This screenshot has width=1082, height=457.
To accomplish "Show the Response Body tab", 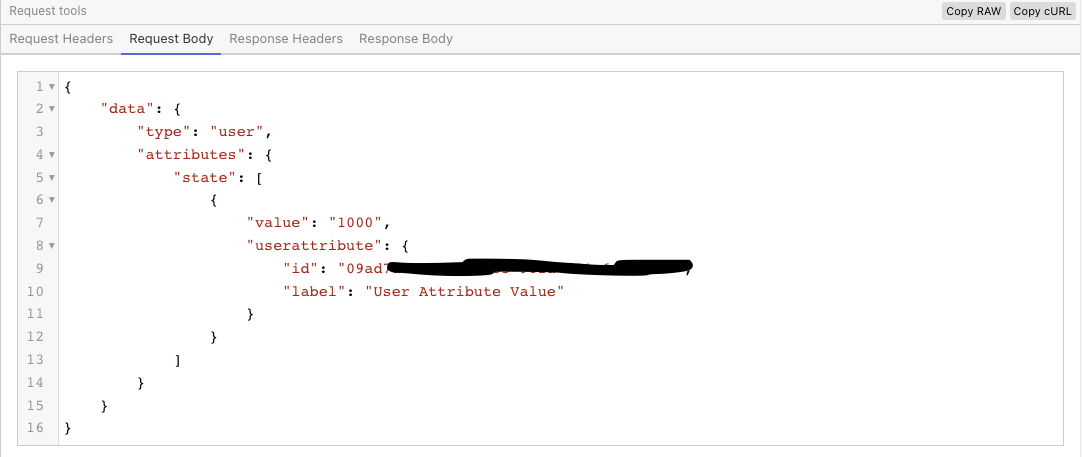I will [406, 39].
